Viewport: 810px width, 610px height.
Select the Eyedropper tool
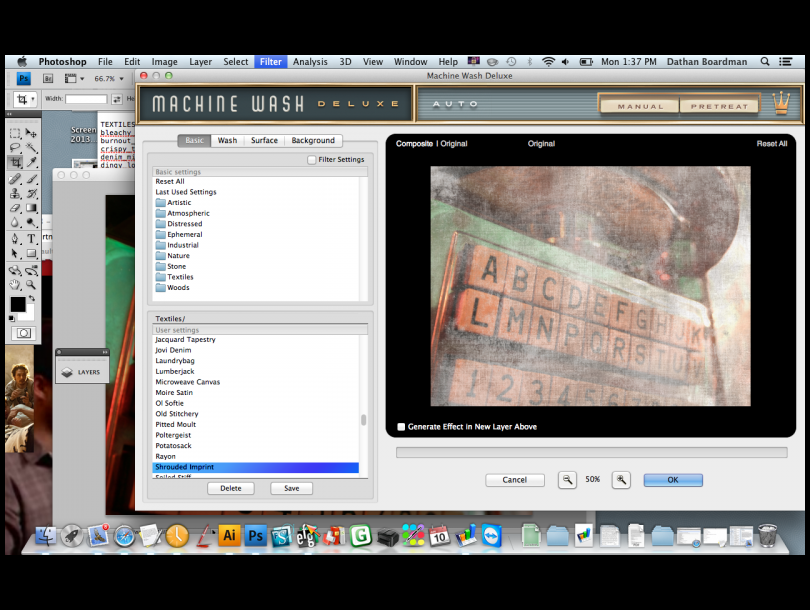point(31,163)
